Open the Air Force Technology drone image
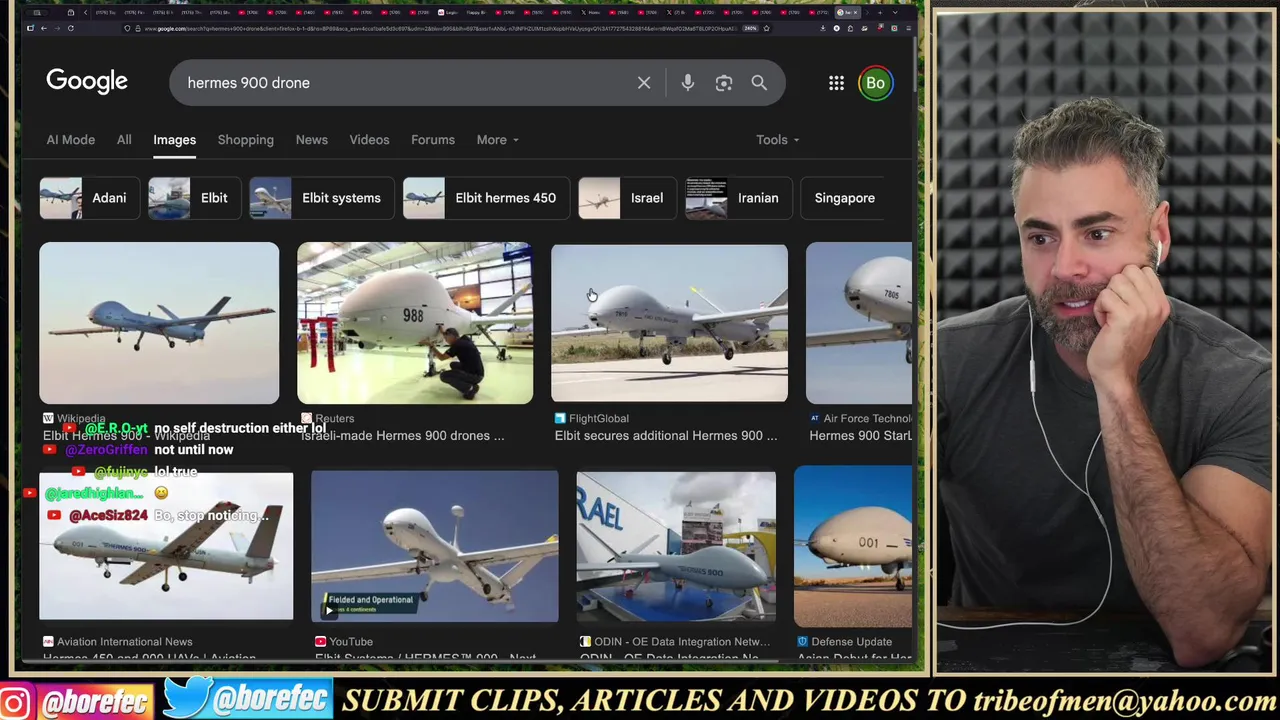The image size is (1280, 720). coord(859,323)
